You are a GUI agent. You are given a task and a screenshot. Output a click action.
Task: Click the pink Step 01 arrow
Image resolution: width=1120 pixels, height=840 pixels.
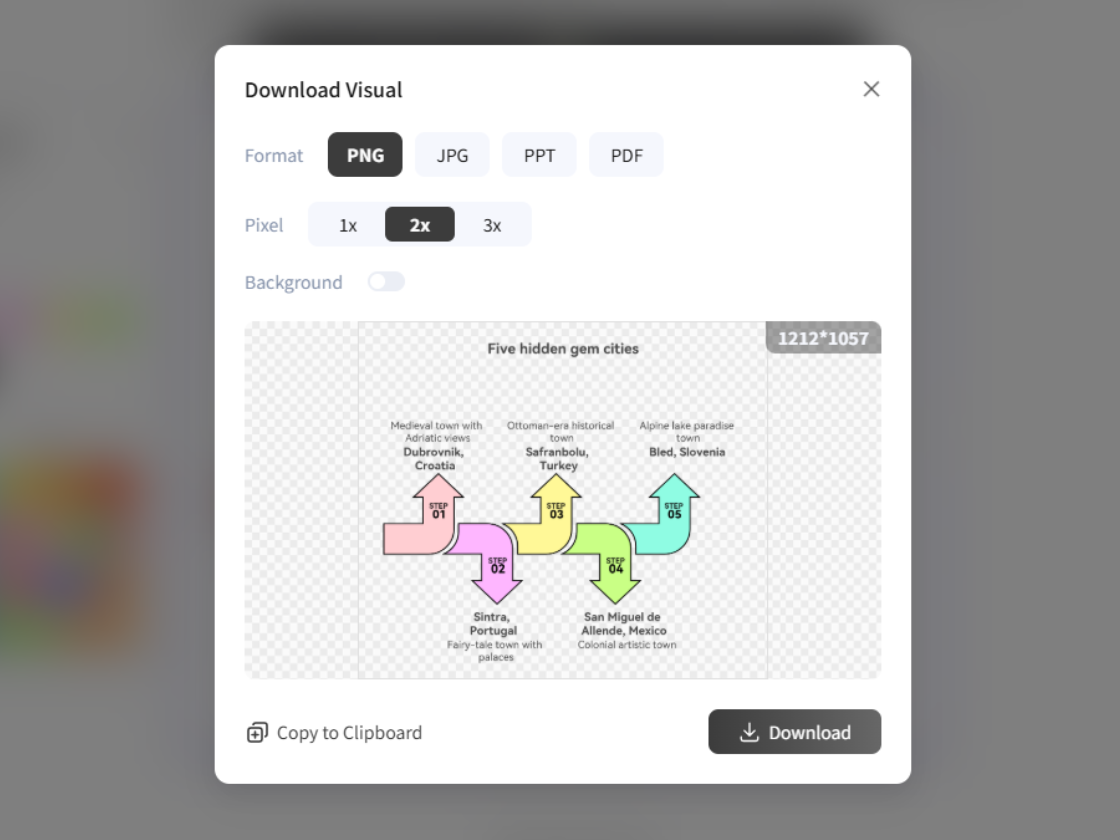(422, 525)
